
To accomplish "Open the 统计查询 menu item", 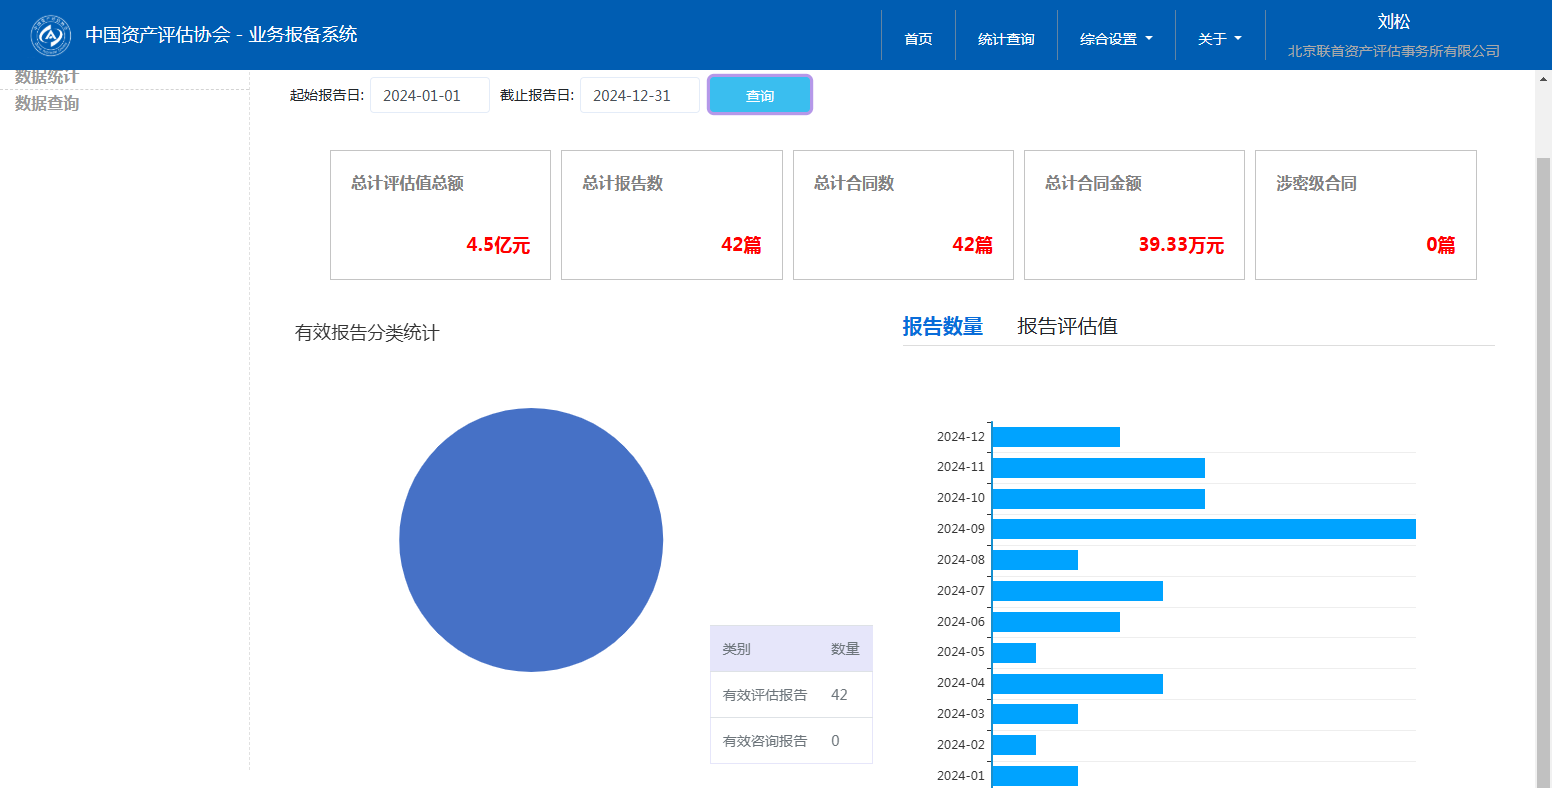I will (x=1006, y=39).
